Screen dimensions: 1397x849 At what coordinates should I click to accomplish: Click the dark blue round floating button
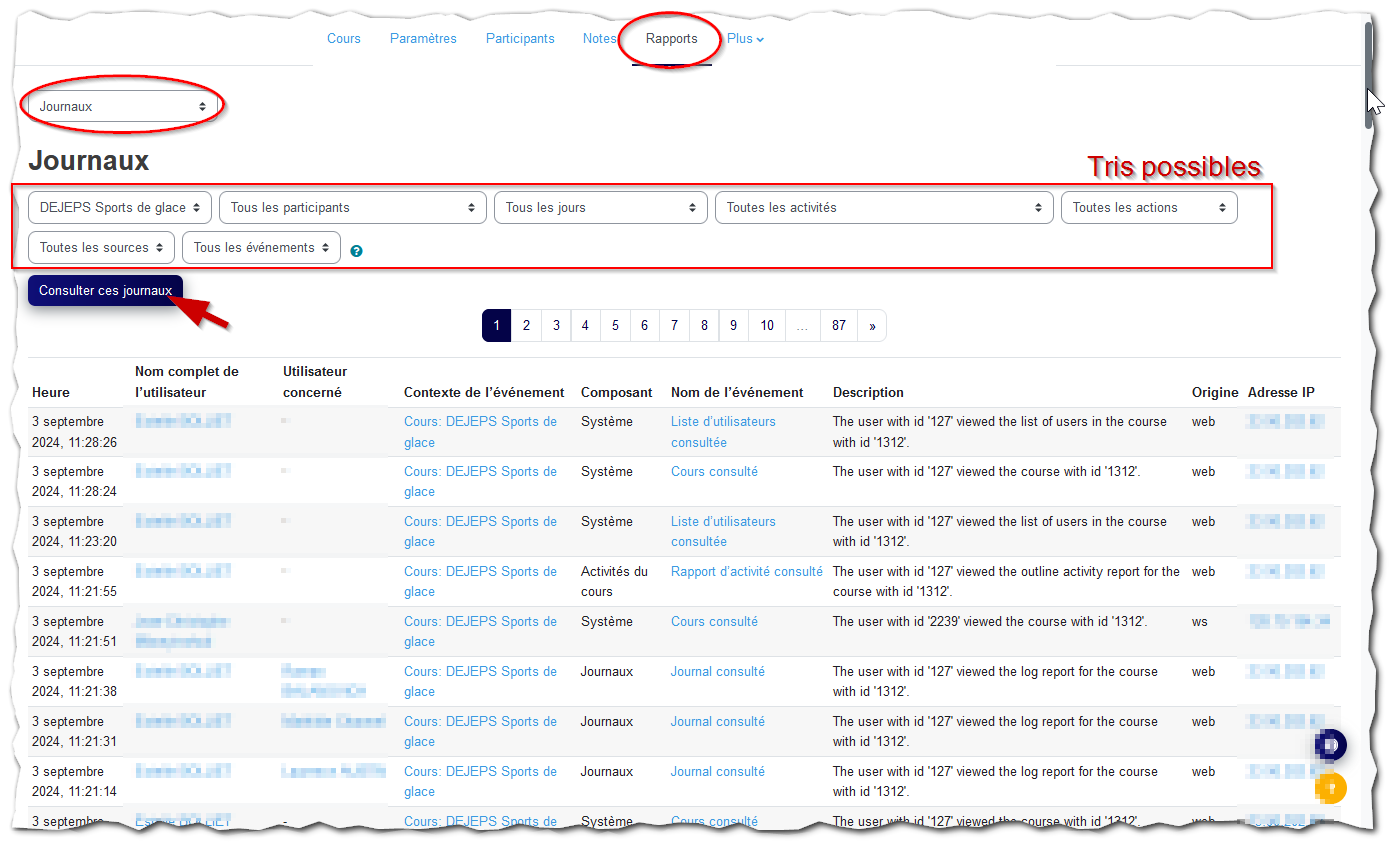click(1331, 745)
